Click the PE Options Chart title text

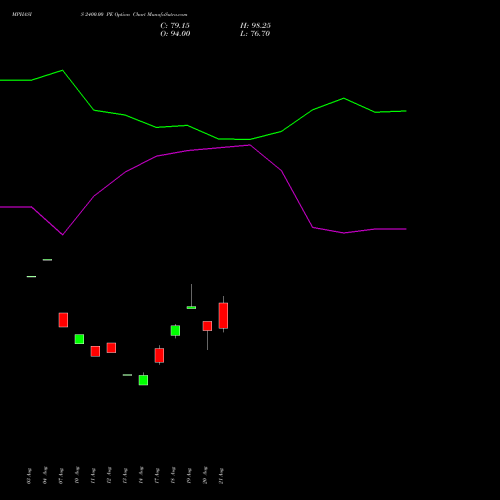coord(134,15)
